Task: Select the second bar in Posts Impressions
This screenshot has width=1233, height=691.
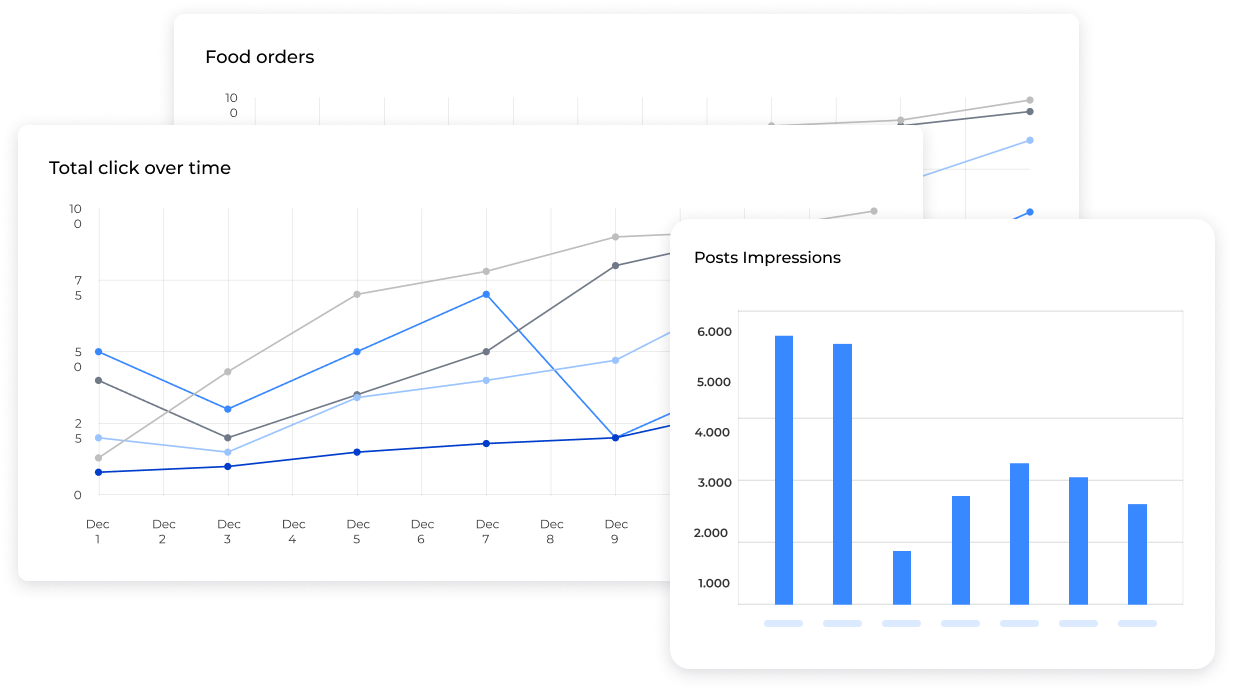Action: point(843,474)
